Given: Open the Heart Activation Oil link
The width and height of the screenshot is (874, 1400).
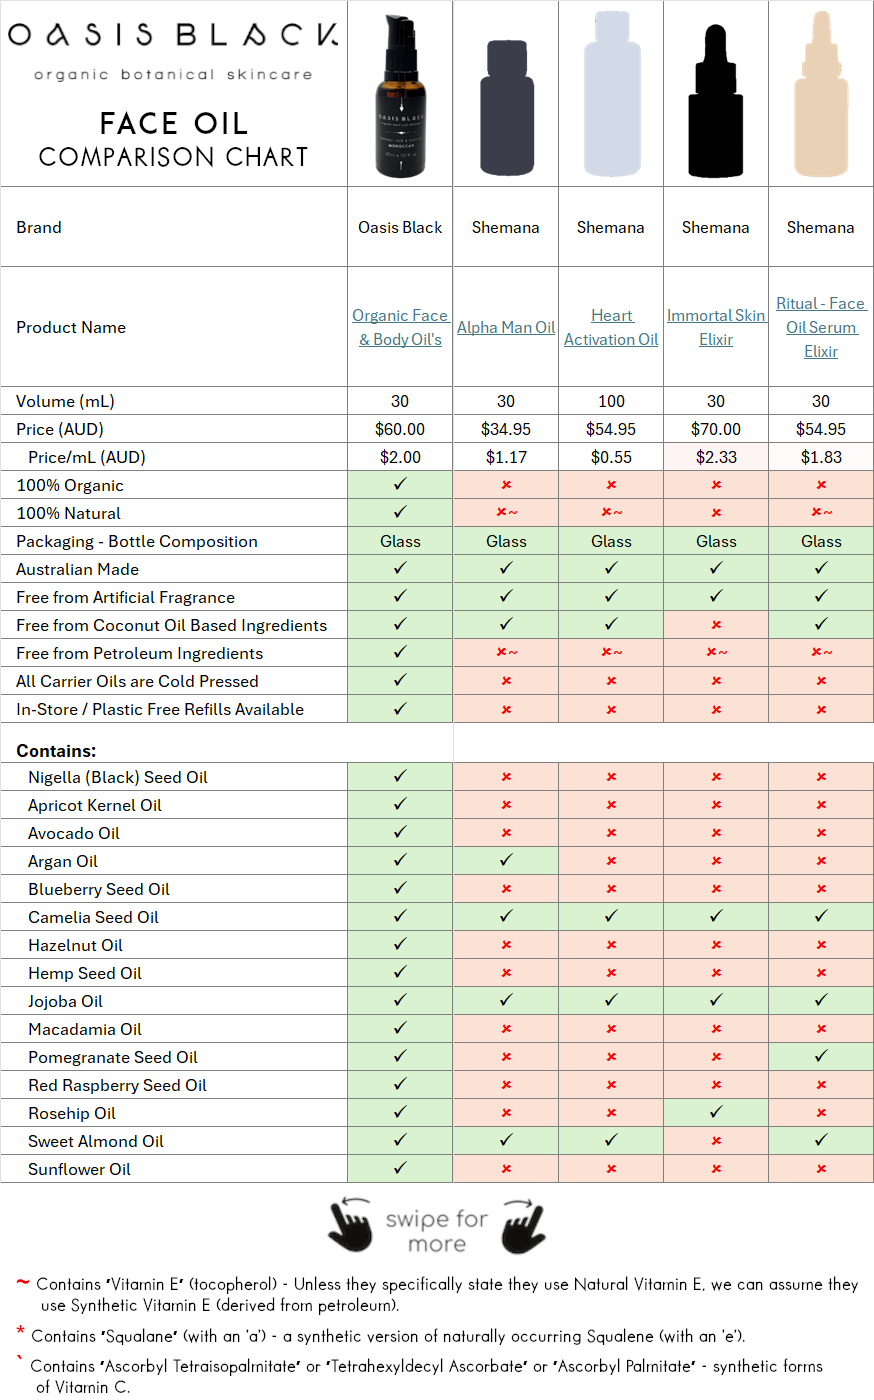Looking at the screenshot, I should point(611,327).
